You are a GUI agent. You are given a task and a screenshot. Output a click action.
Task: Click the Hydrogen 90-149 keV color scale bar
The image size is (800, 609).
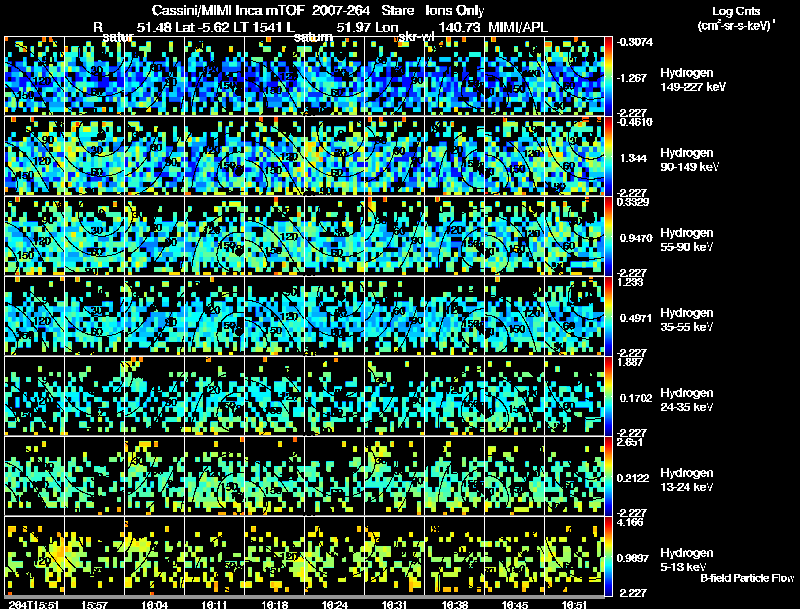tap(608, 156)
